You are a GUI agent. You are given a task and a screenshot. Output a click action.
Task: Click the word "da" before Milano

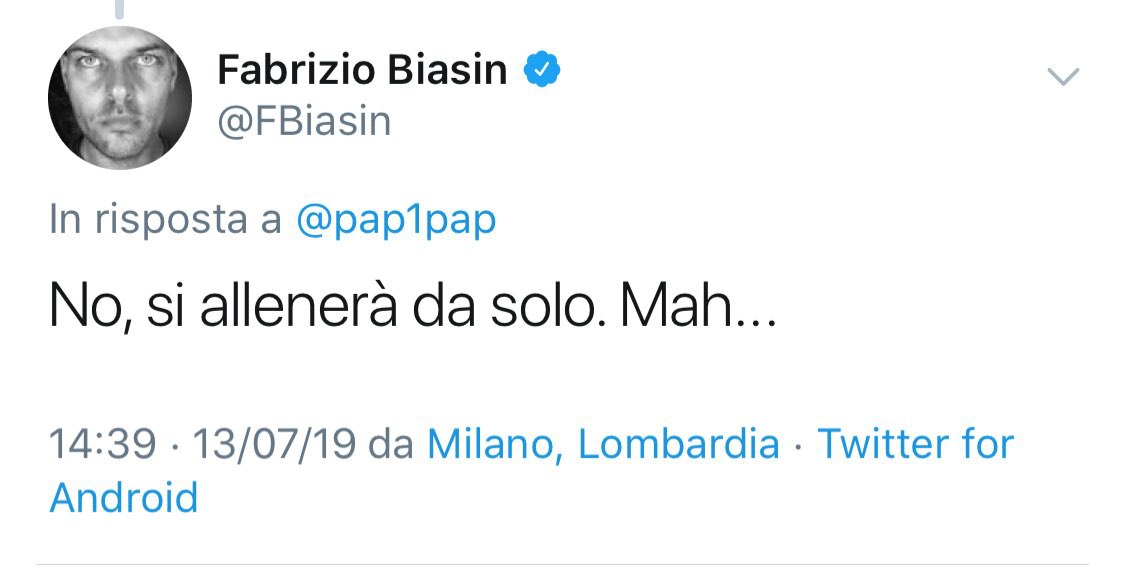(390, 444)
